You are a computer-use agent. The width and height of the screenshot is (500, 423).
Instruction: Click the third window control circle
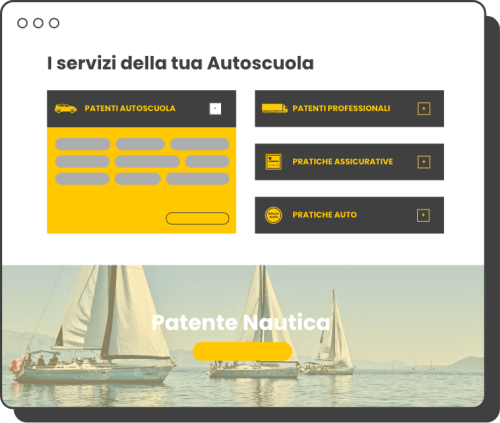pos(54,23)
